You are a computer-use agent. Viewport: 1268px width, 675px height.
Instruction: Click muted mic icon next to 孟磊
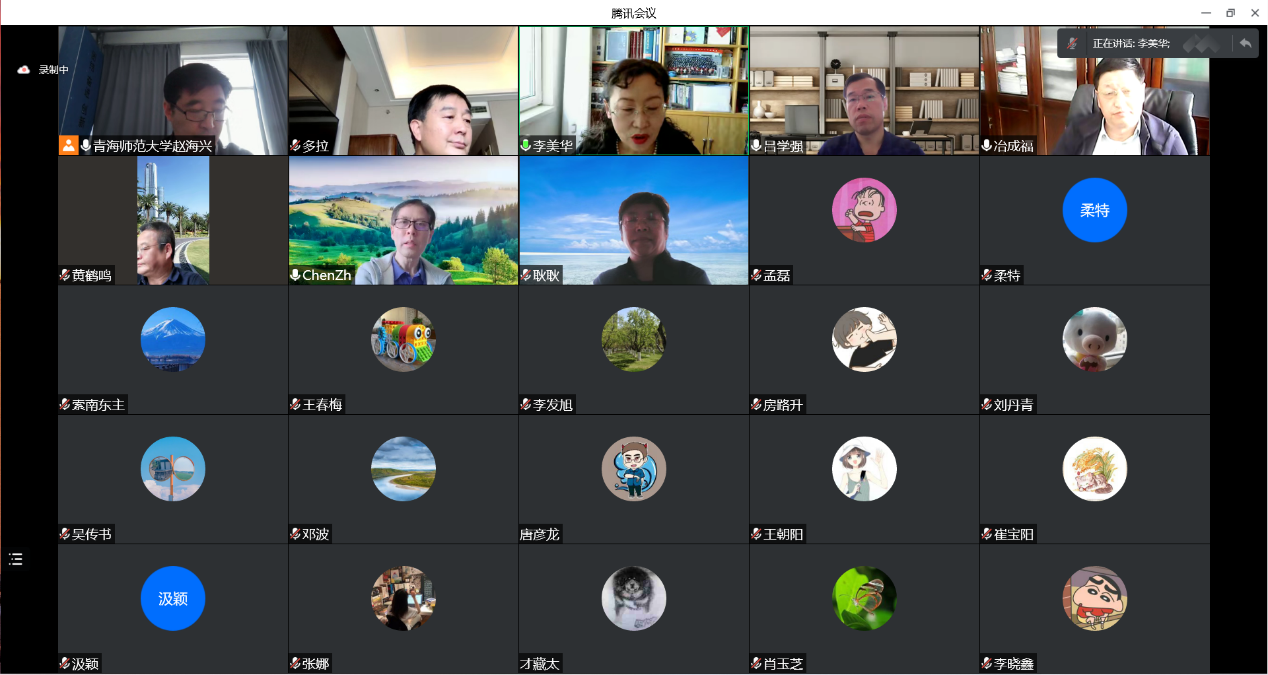[x=757, y=276]
